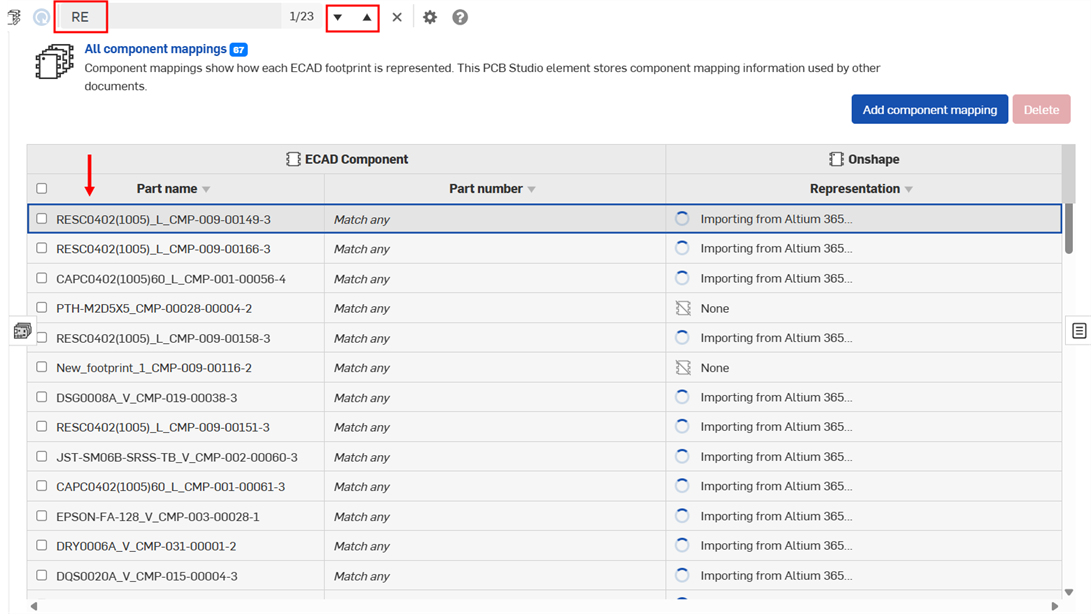Image resolution: width=1091 pixels, height=614 pixels.
Task: Click the Delete button
Action: pos(1041,110)
